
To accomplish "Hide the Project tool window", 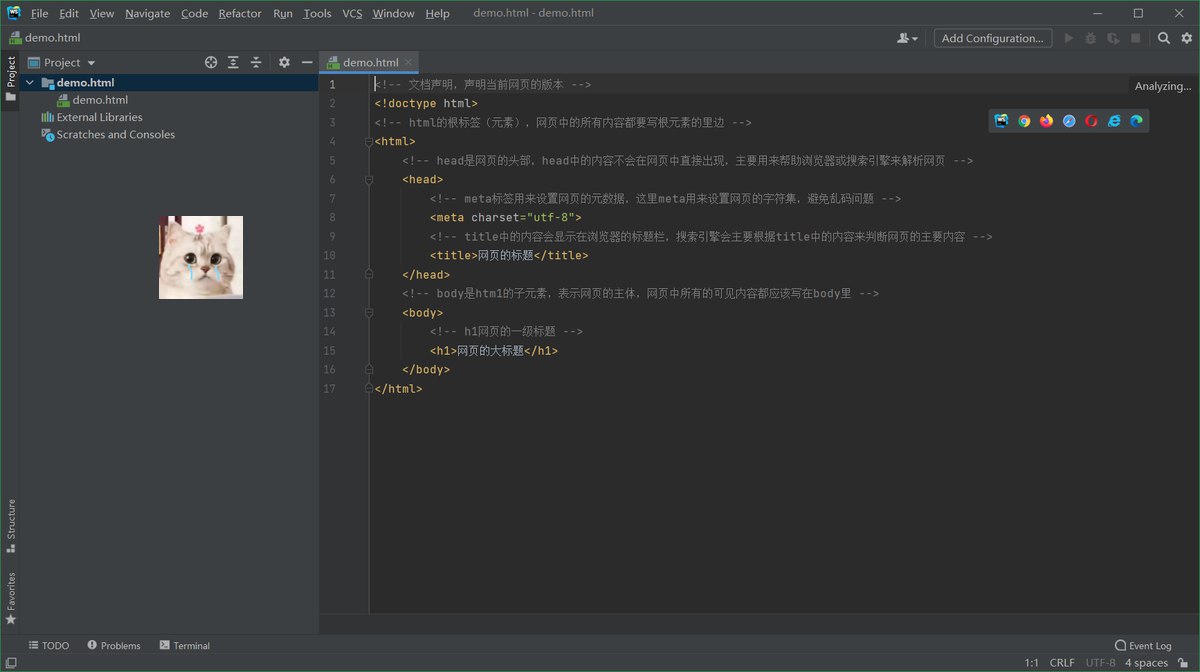I will pos(307,62).
